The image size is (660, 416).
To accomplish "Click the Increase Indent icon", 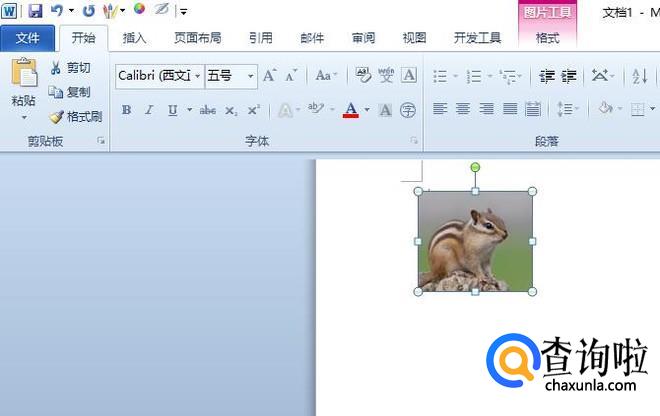I will [569, 76].
